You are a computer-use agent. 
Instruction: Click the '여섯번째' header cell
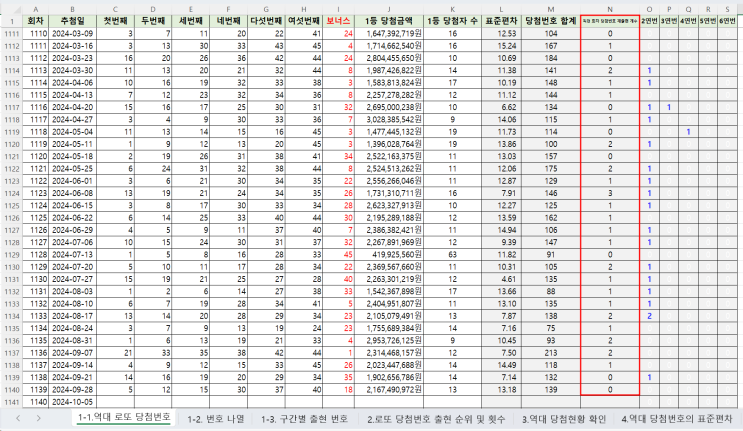(304, 21)
